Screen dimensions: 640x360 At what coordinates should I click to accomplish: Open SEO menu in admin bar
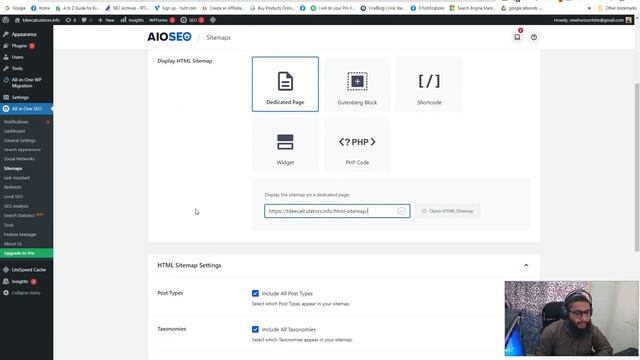point(192,20)
